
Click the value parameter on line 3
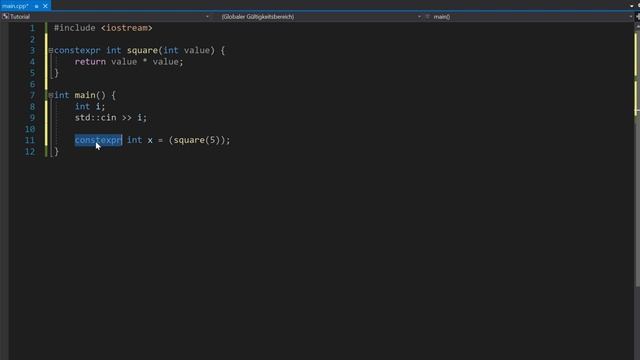[197, 51]
